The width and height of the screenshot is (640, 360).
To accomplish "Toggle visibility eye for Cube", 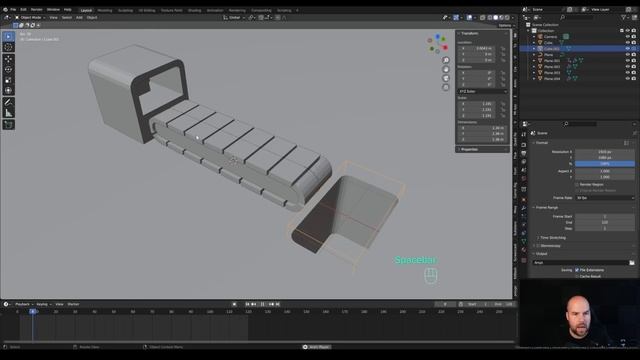I will tap(628, 42).
